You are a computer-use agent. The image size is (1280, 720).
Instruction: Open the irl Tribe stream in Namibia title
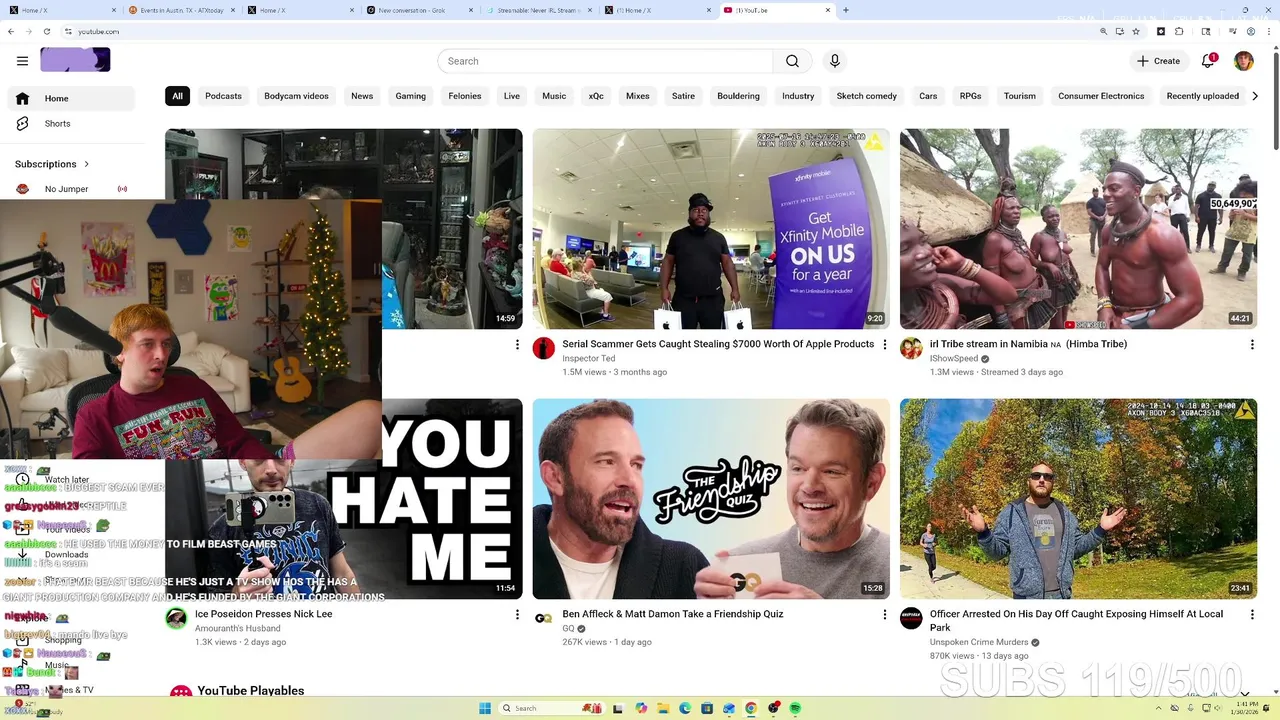point(1028,344)
